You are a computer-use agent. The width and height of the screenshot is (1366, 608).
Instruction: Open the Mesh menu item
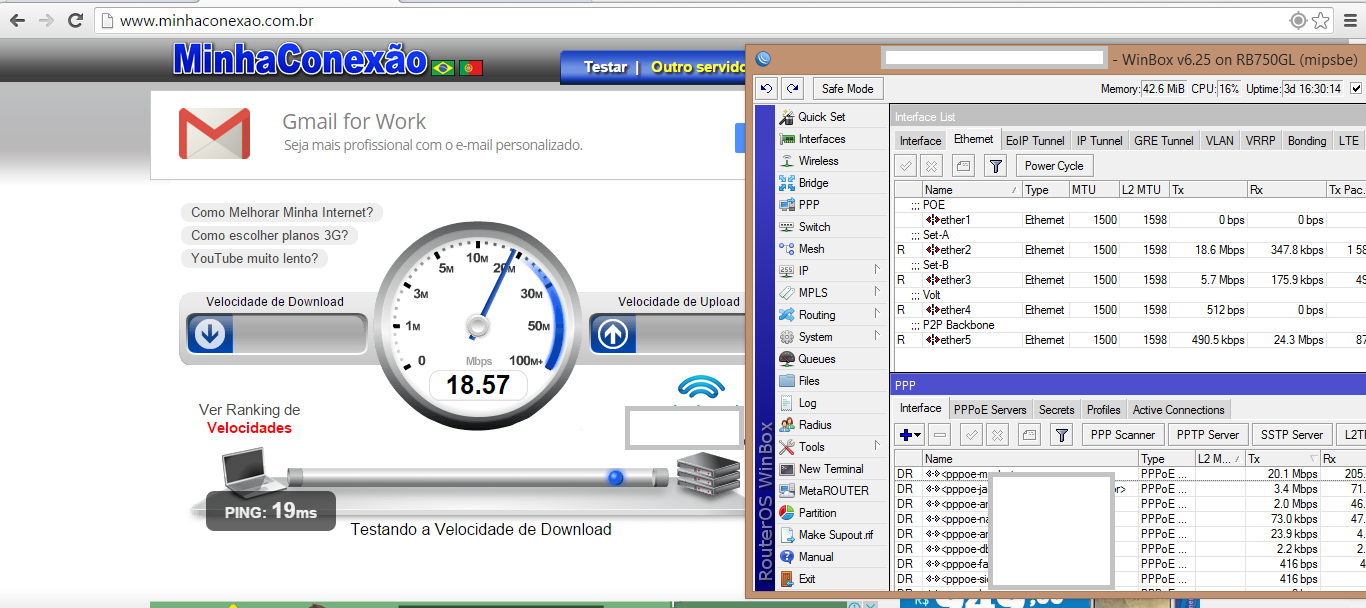(x=811, y=249)
